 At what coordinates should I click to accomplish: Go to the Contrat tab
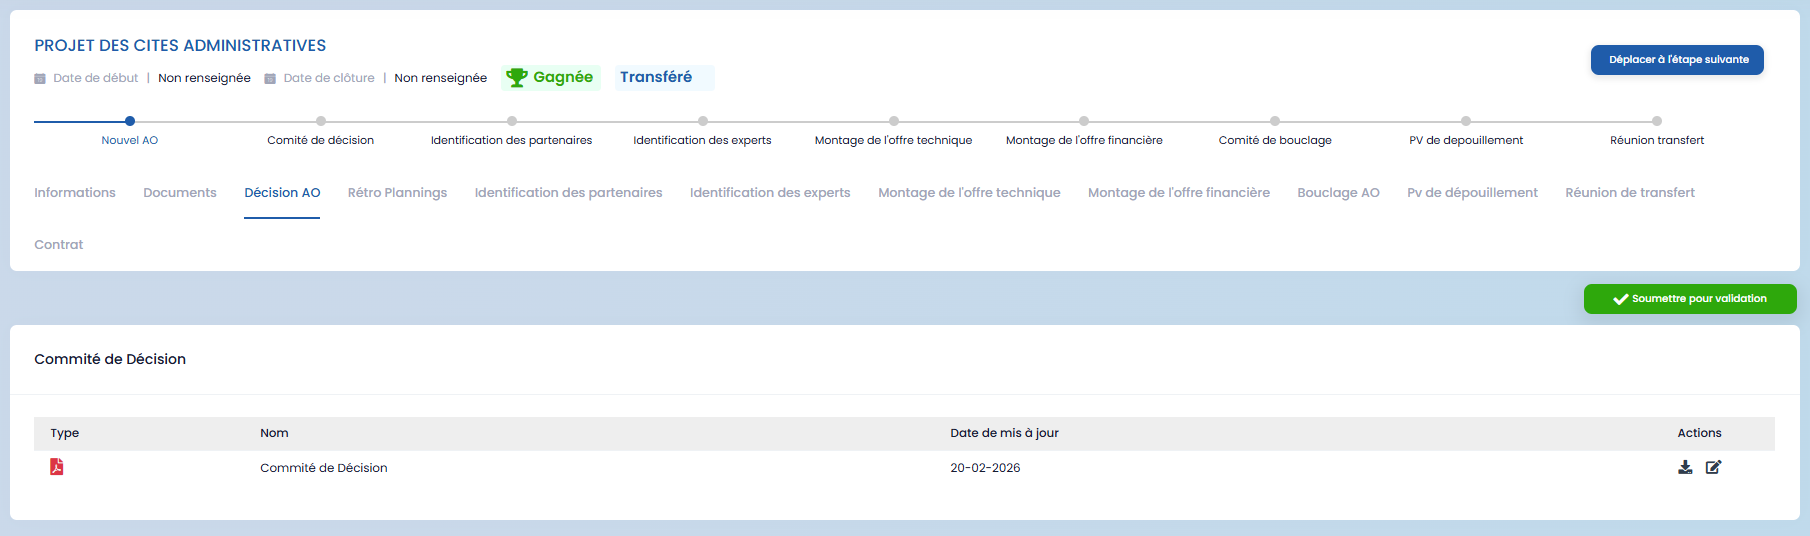click(59, 245)
